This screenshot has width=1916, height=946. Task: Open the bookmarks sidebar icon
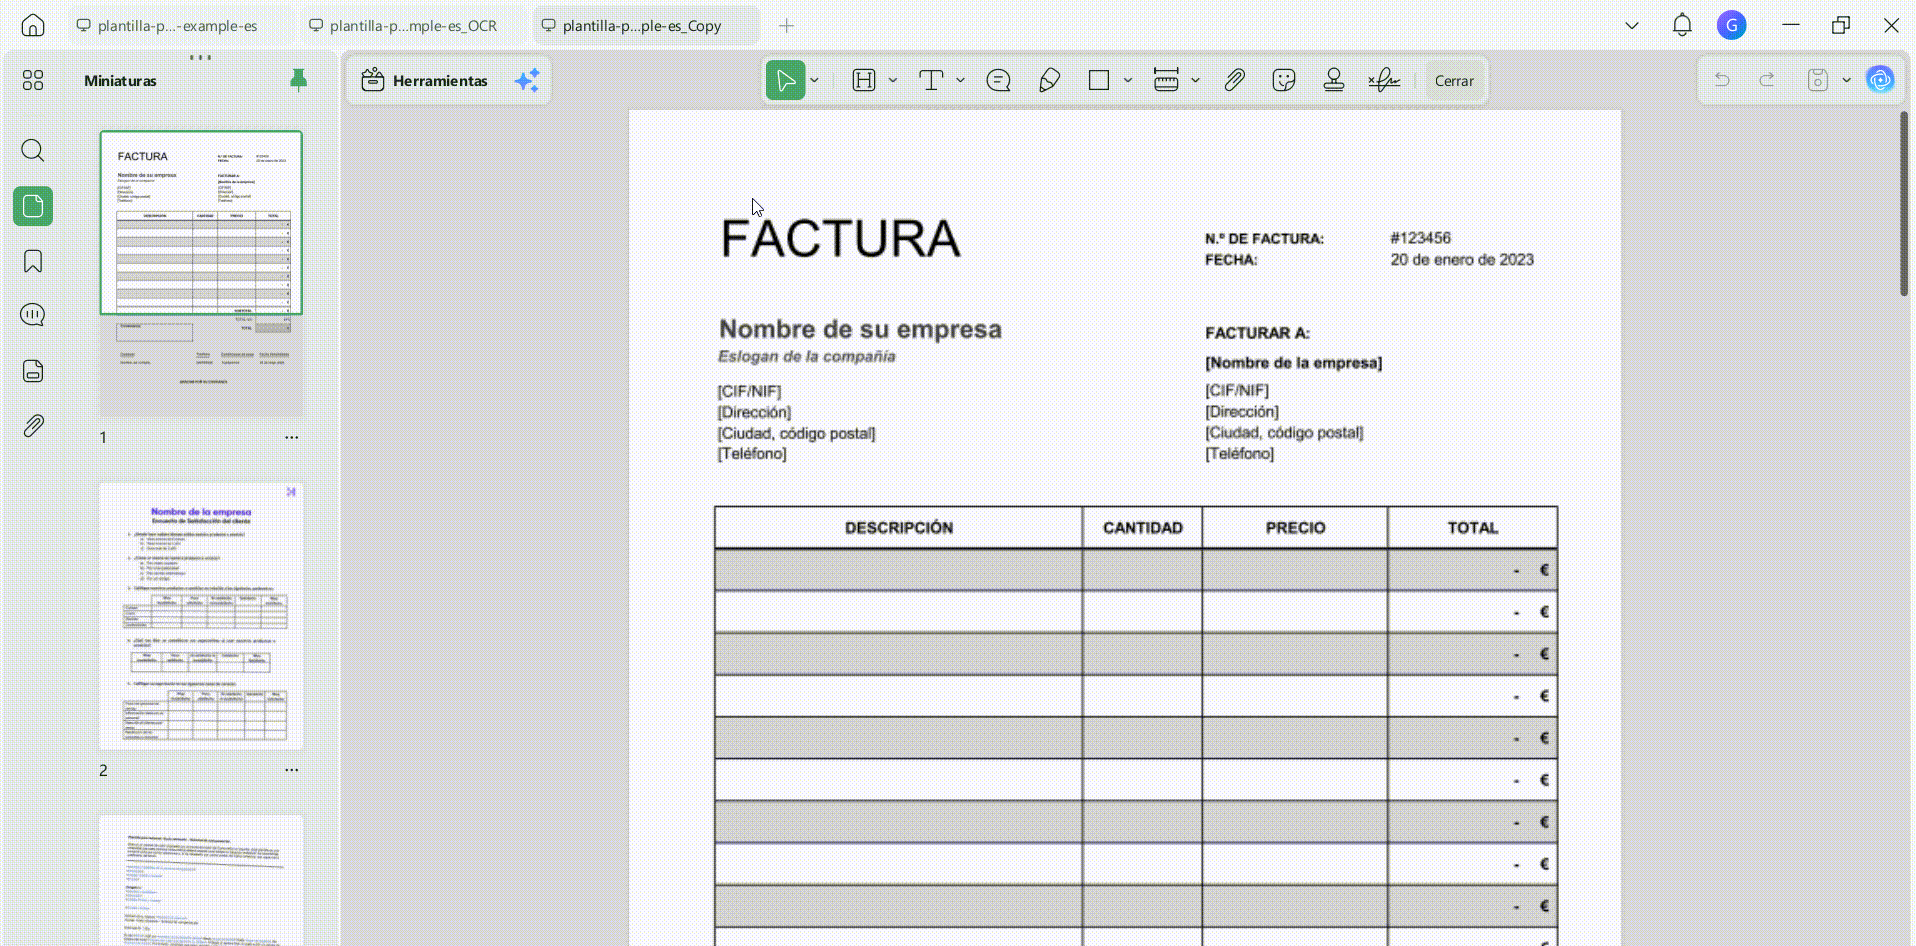tap(33, 262)
